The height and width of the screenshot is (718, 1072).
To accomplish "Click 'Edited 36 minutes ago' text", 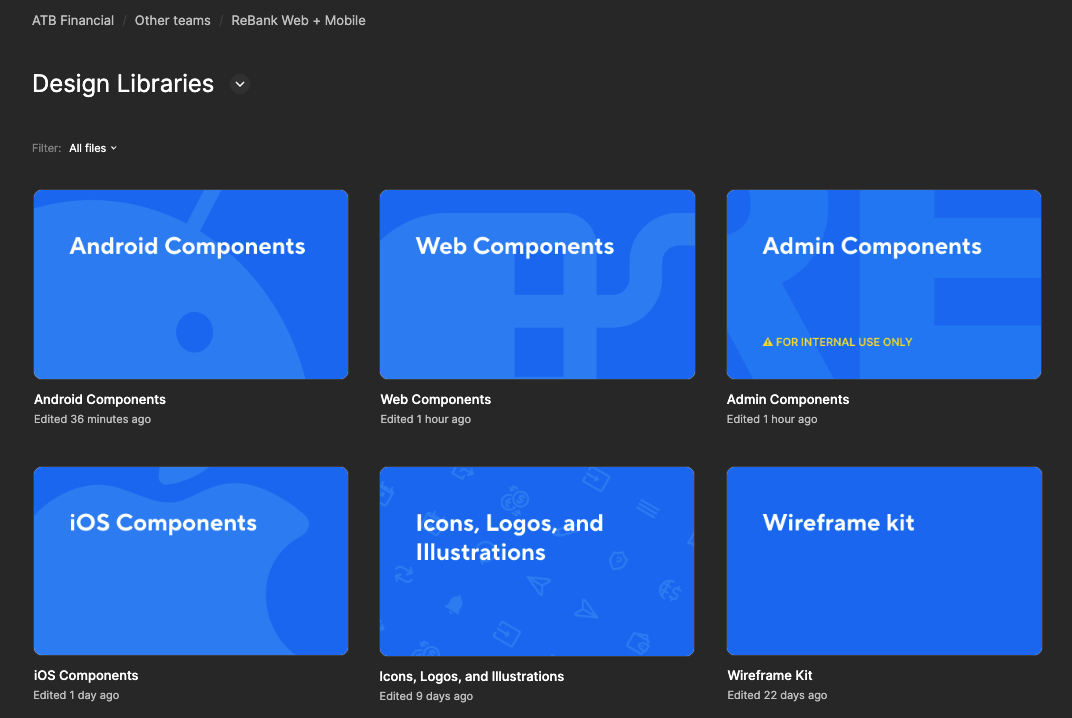I will [92, 419].
